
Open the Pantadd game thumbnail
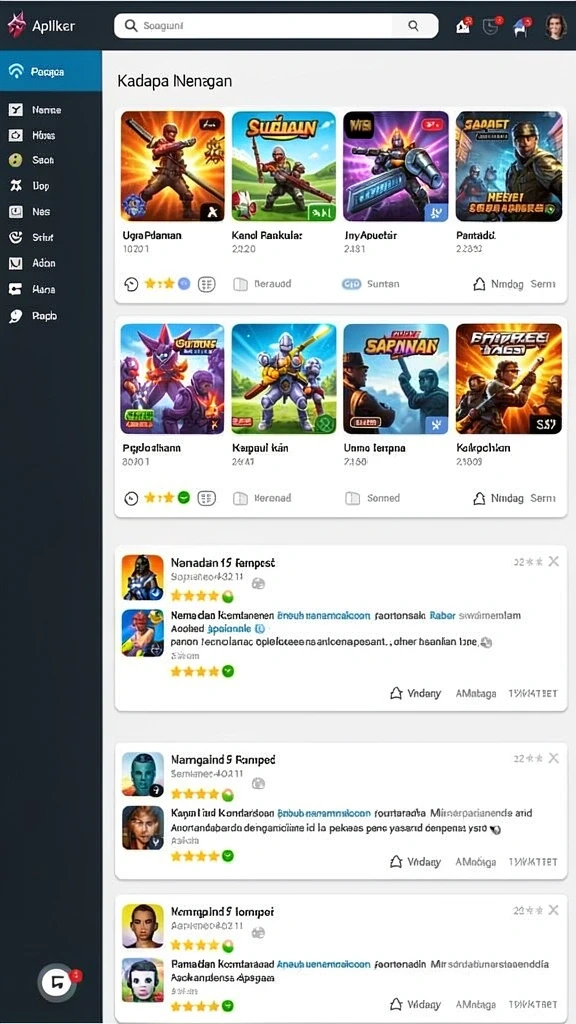(x=509, y=166)
